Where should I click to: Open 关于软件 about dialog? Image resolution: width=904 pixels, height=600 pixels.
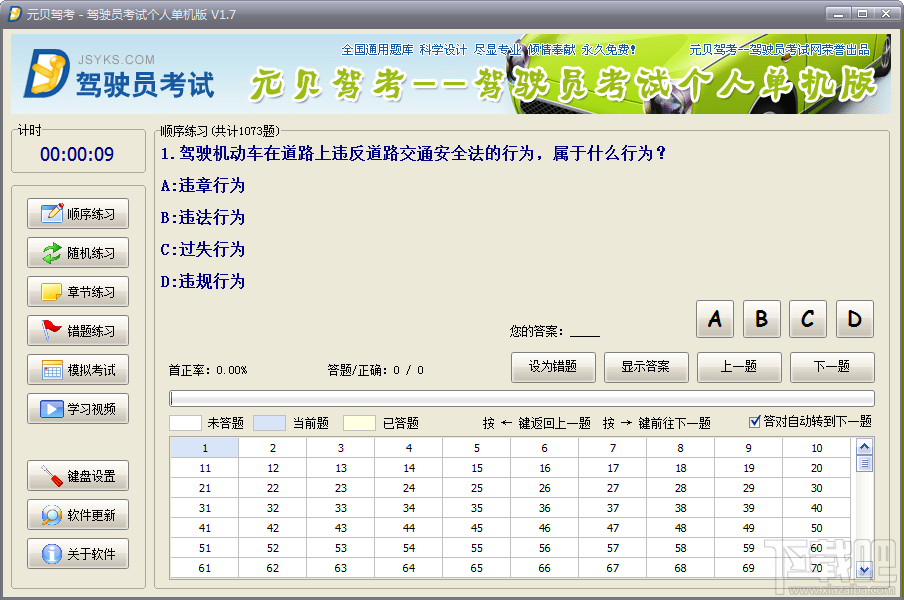pyautogui.click(x=77, y=553)
